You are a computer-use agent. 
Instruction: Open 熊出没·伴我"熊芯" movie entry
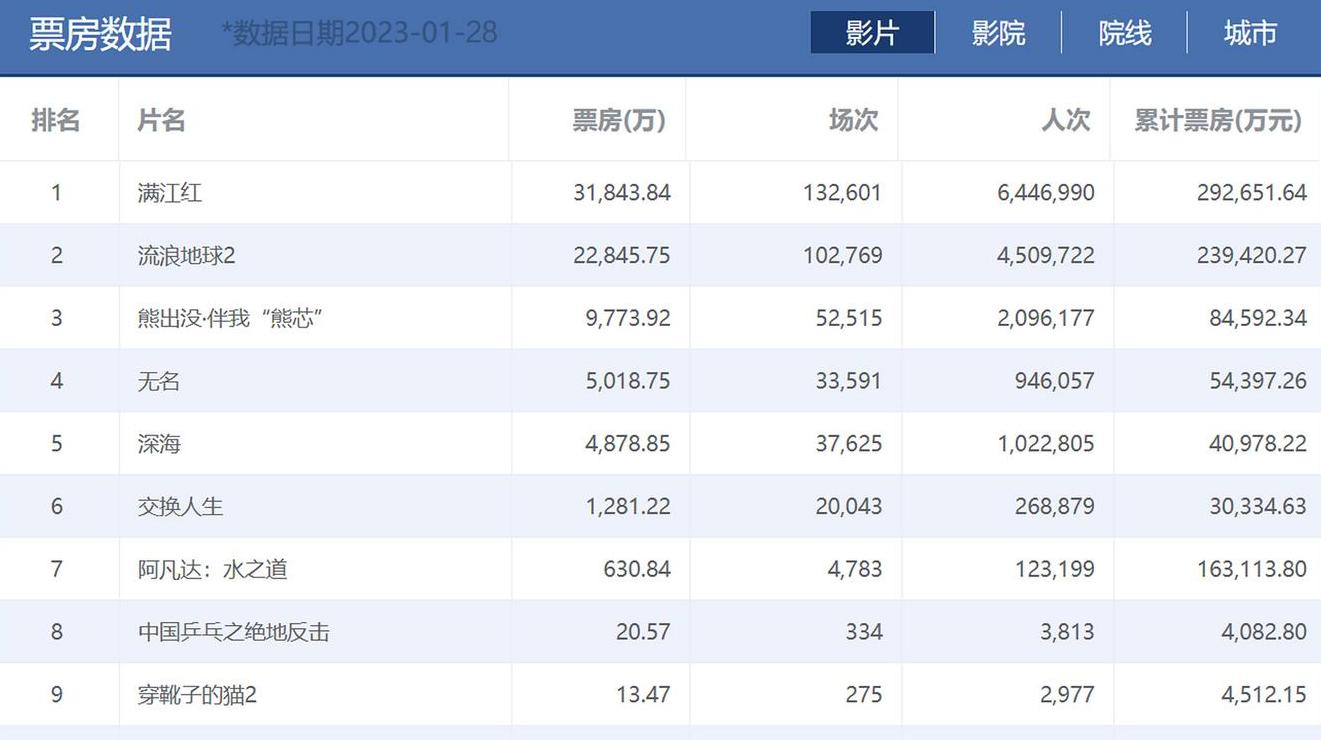click(x=229, y=319)
